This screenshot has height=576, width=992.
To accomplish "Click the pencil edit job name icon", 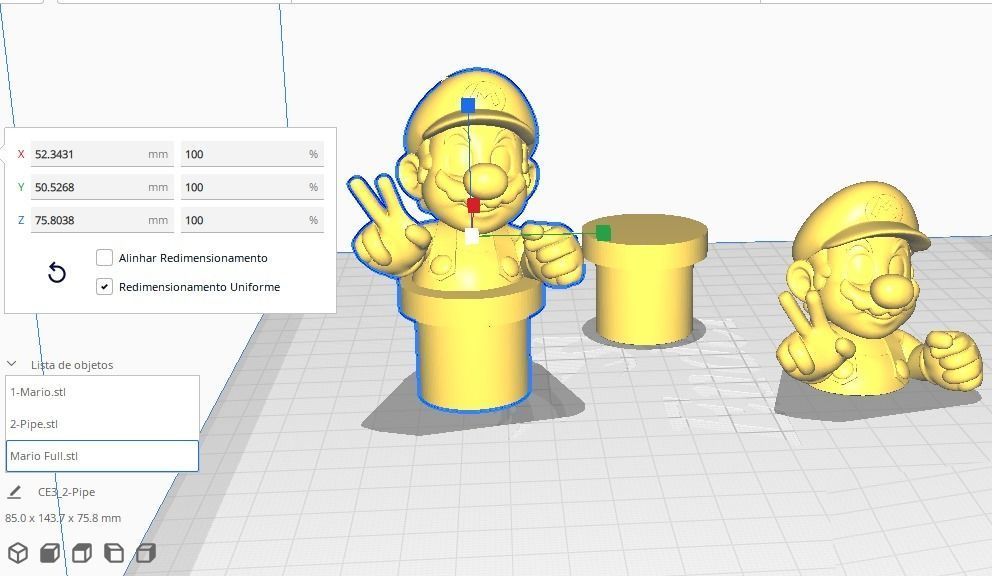I will (15, 492).
